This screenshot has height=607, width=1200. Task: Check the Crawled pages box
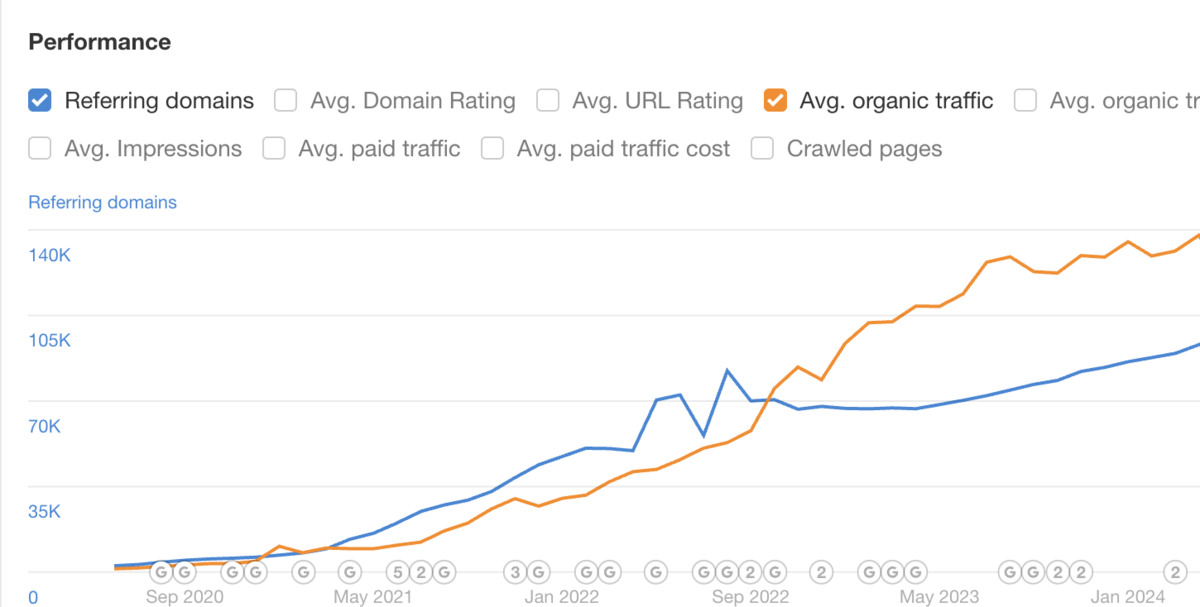click(762, 148)
